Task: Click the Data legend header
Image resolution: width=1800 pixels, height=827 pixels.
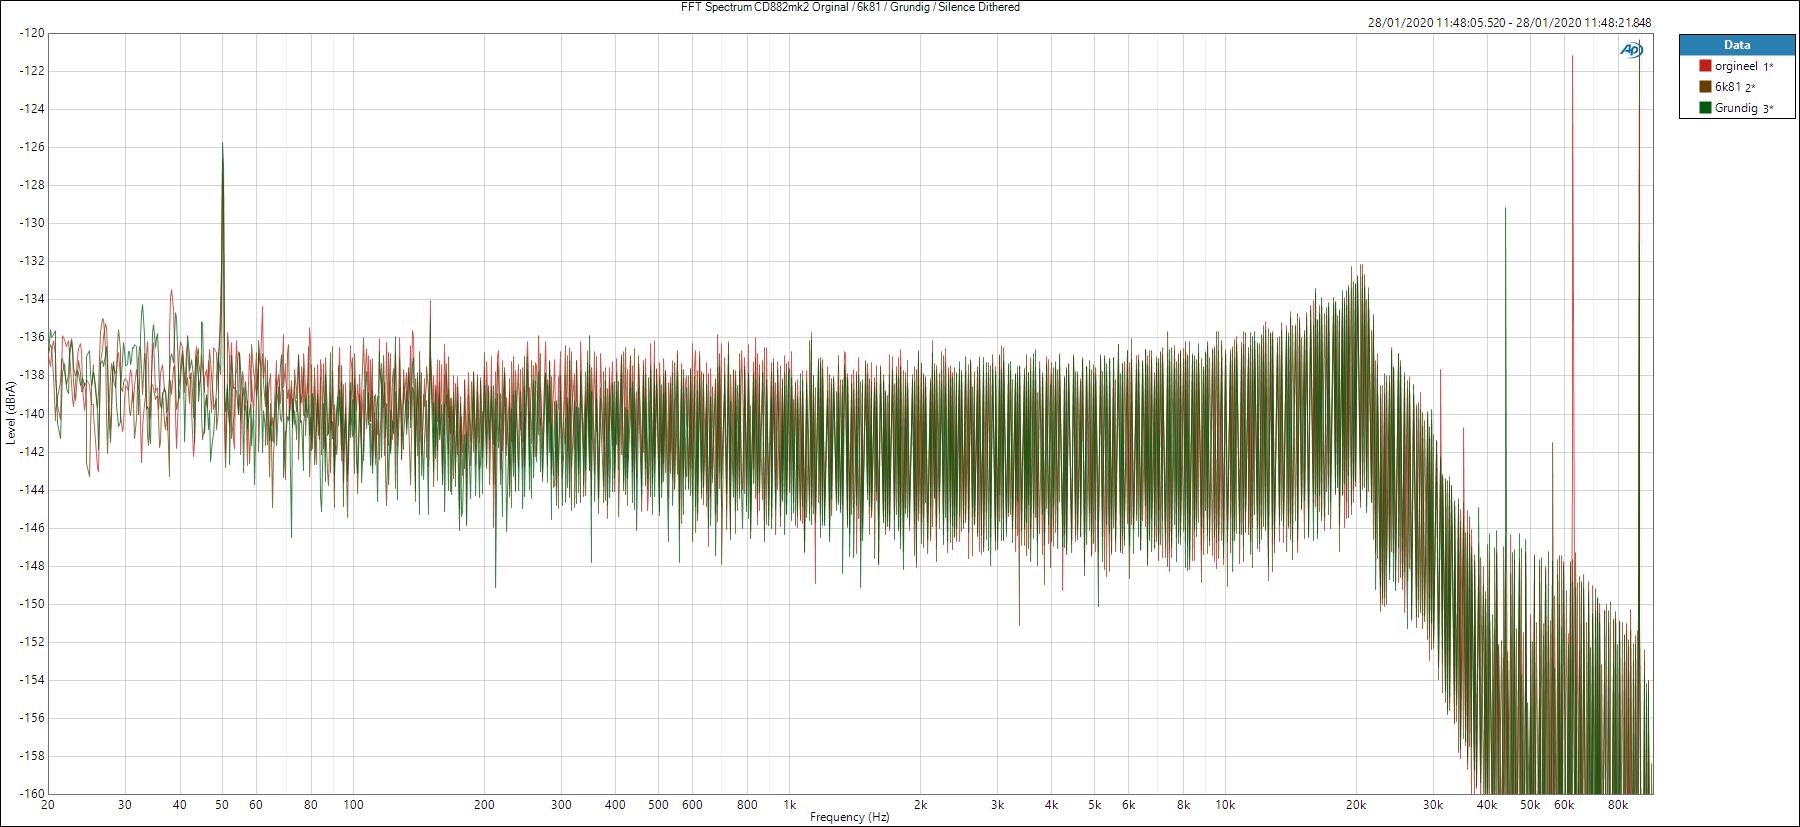Action: tap(1736, 45)
